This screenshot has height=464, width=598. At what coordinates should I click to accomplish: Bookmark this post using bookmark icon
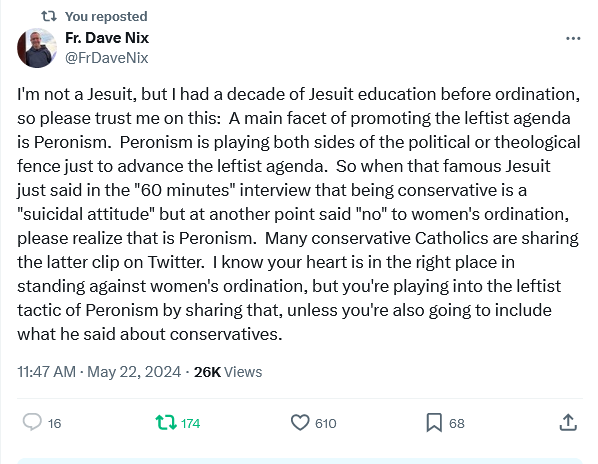click(434, 423)
